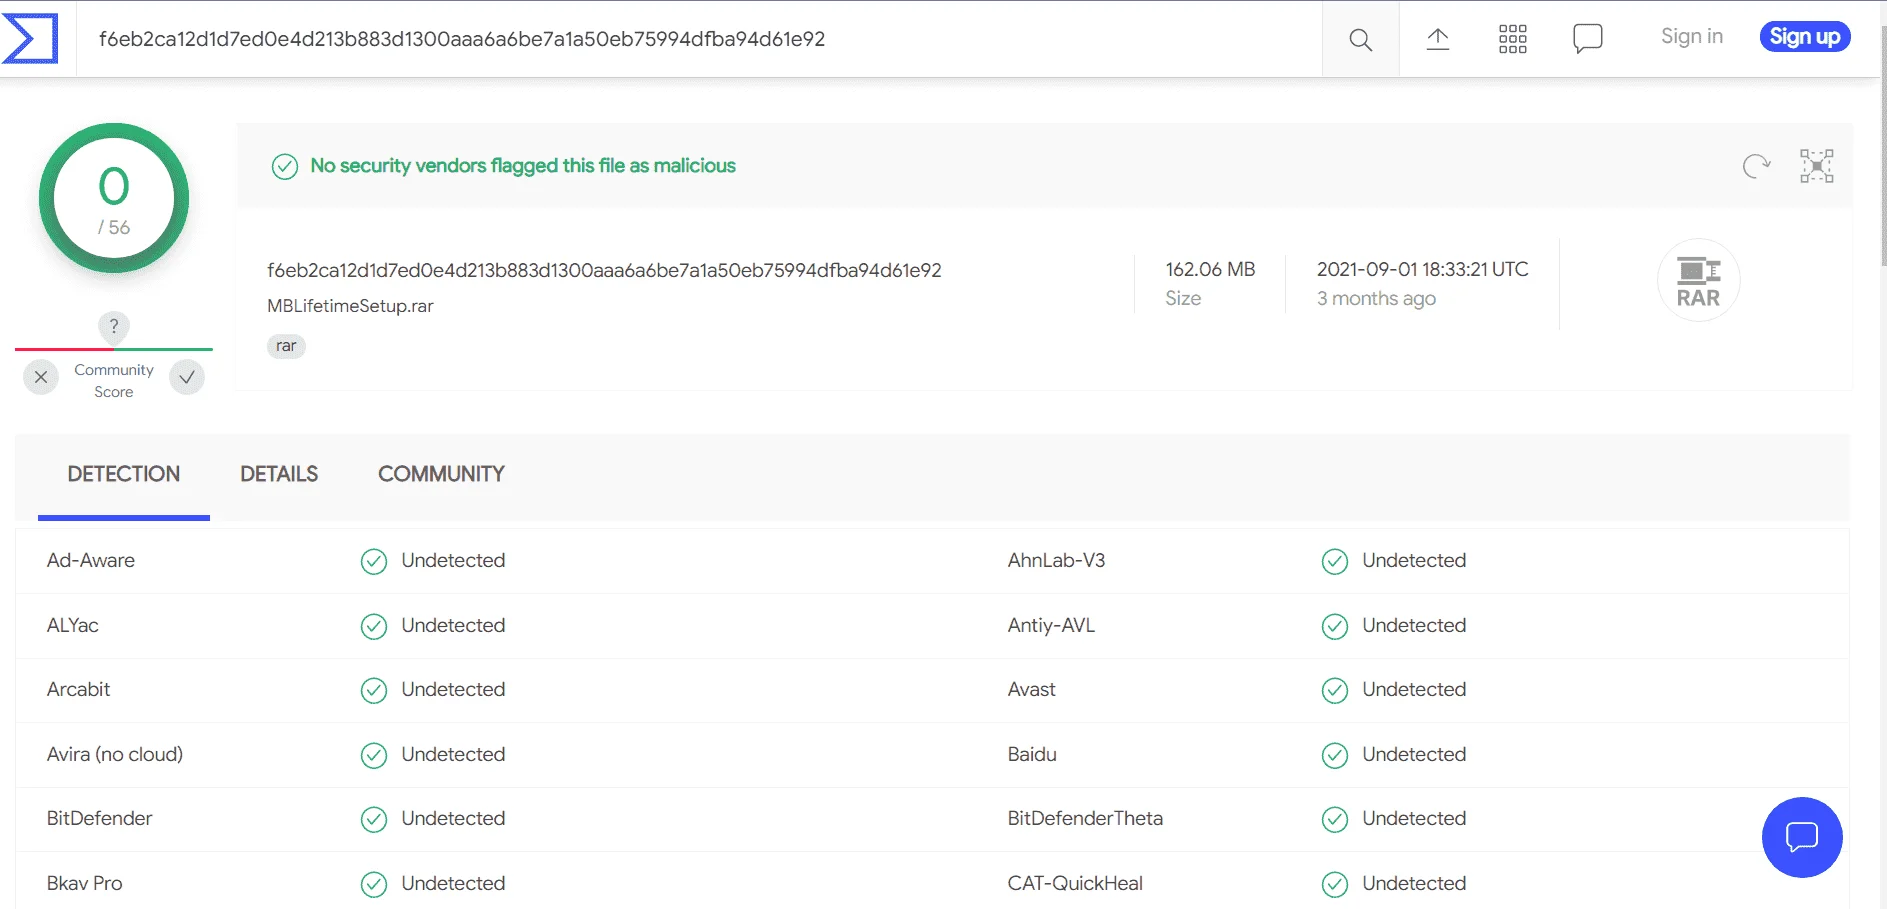The image size is (1887, 909).
Task: Click the rar tag chip
Action: [x=286, y=346]
